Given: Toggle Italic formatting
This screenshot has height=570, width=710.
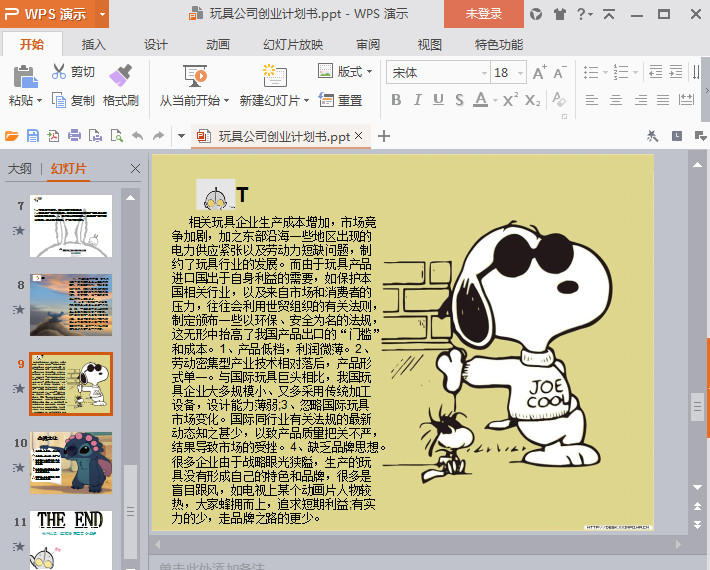Looking at the screenshot, I should (x=418, y=100).
